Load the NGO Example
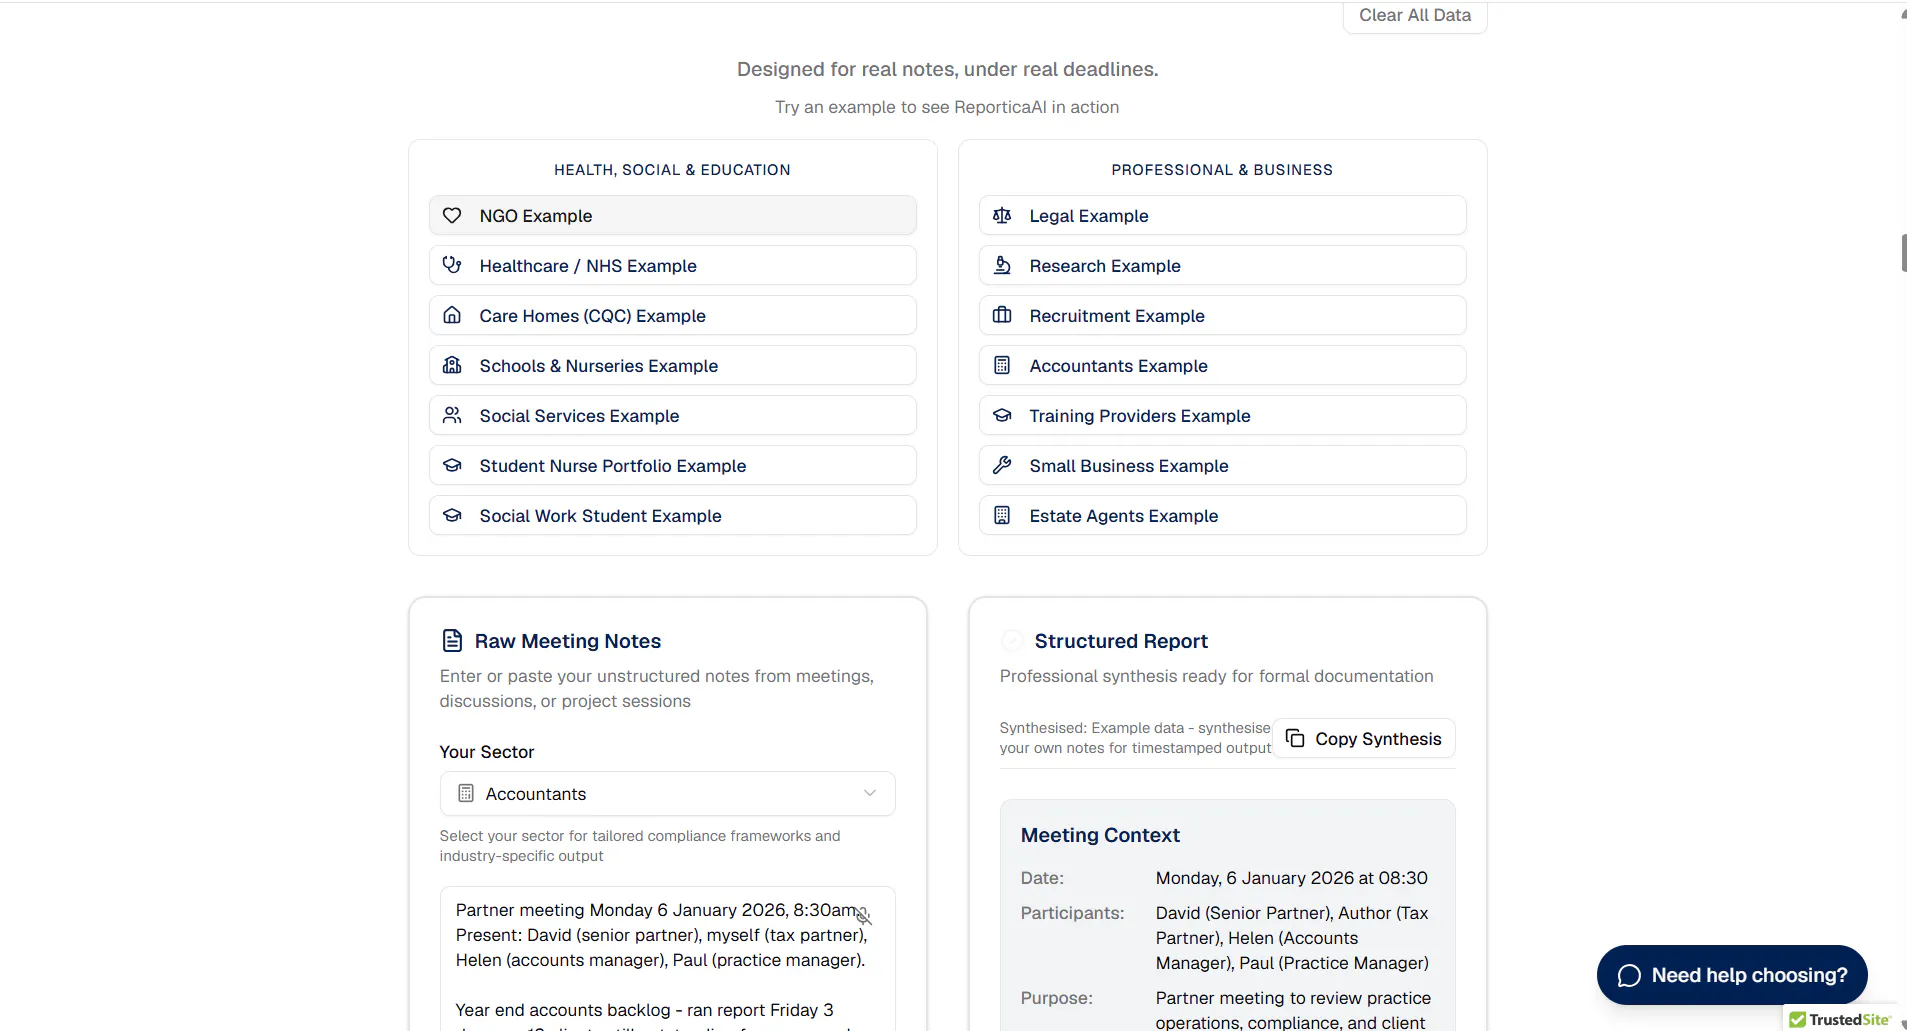 pyautogui.click(x=672, y=215)
